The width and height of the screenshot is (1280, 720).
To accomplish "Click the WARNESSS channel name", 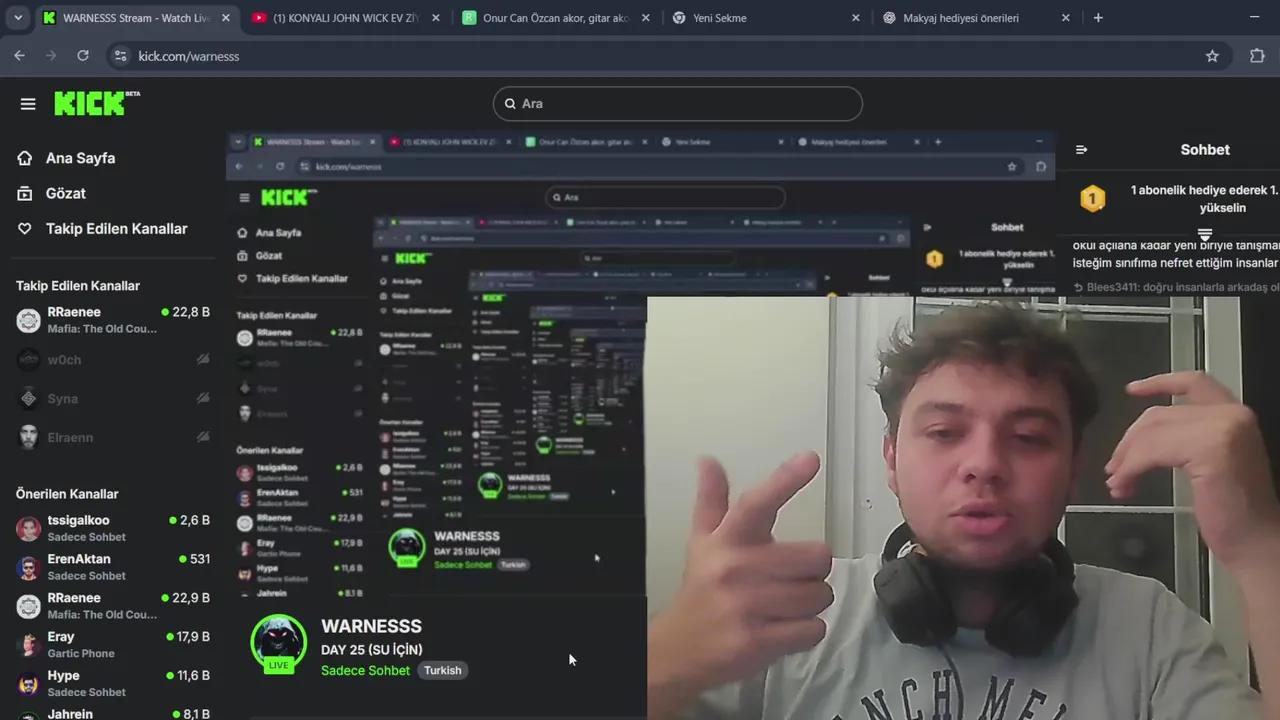I will tap(371, 626).
